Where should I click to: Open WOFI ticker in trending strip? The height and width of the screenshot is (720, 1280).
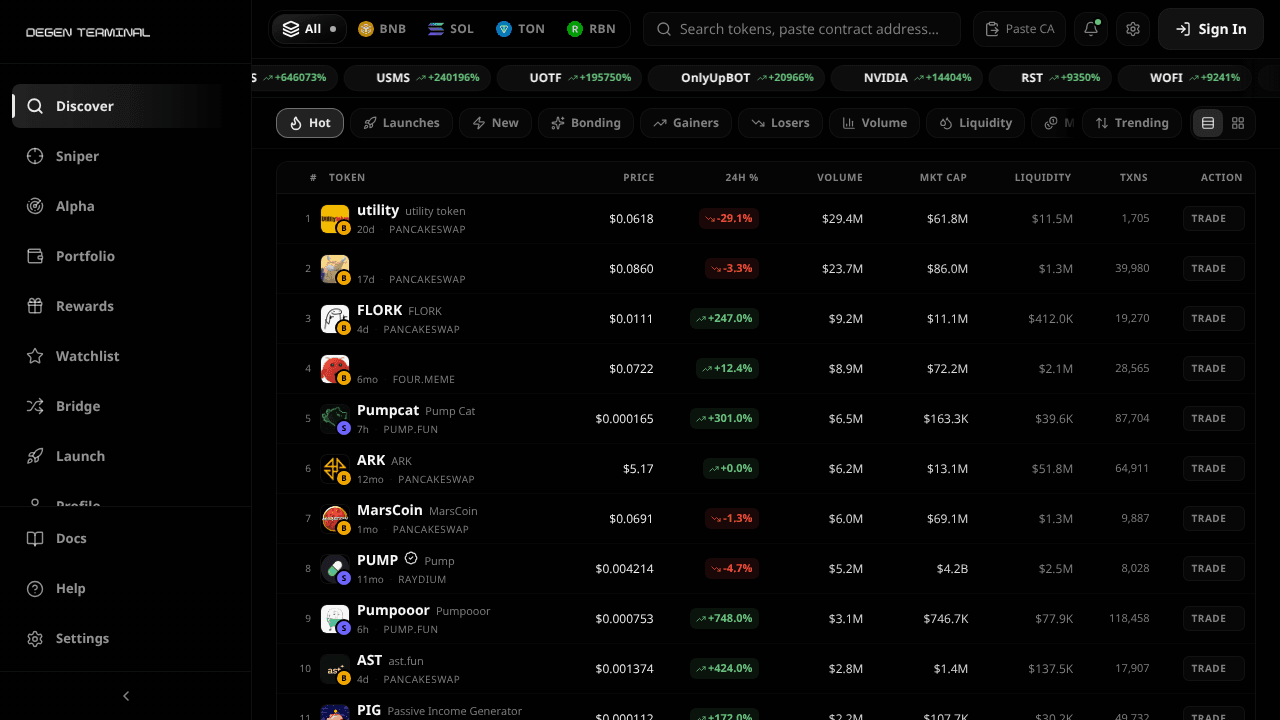click(x=1186, y=77)
